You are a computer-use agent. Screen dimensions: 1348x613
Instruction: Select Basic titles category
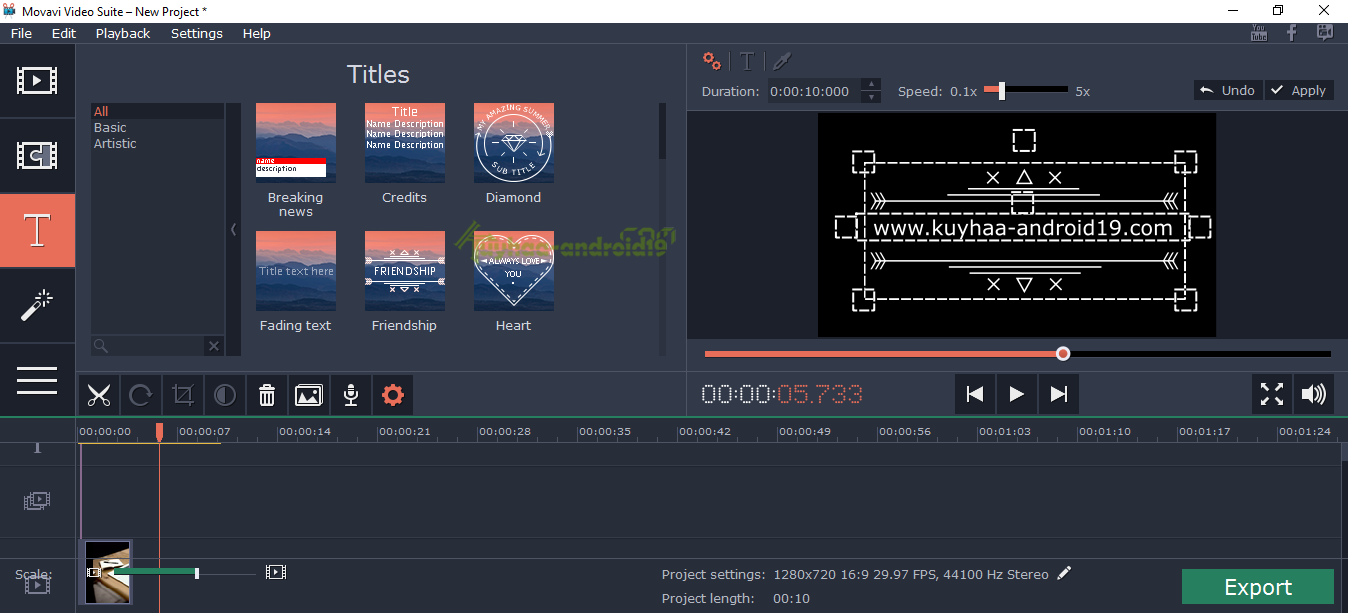(x=158, y=127)
